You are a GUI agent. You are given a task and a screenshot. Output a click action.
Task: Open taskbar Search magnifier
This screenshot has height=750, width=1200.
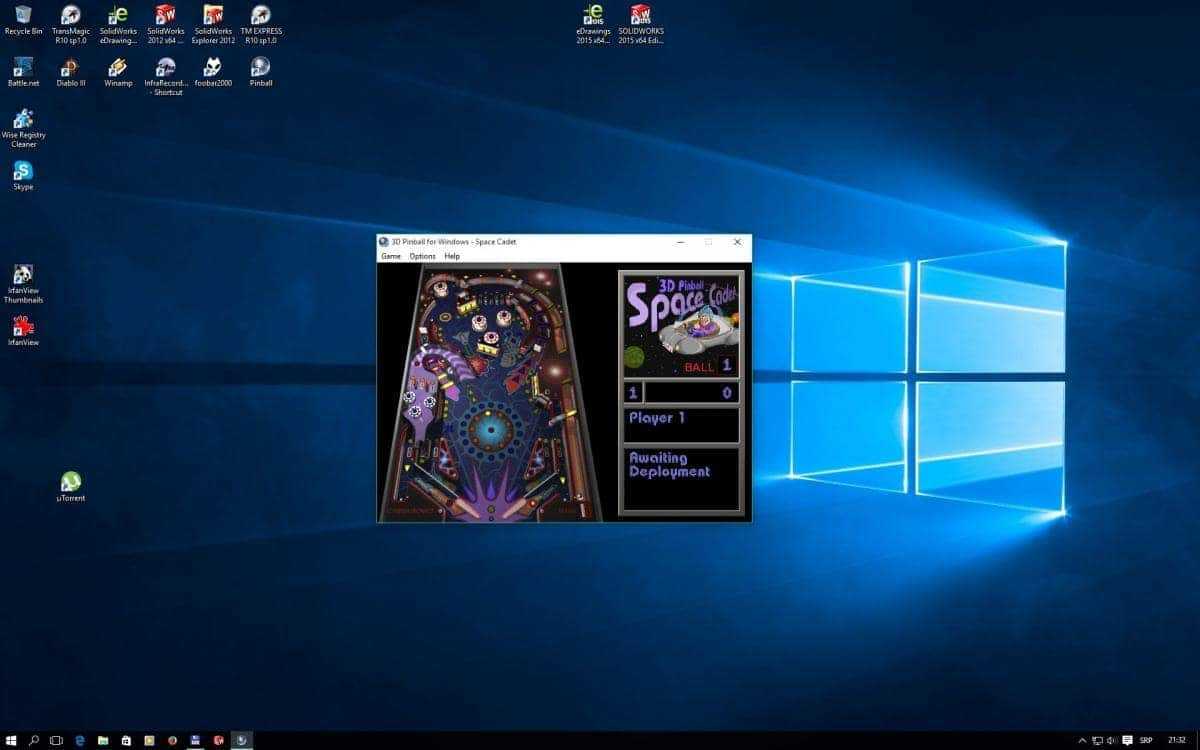pyautogui.click(x=34, y=740)
